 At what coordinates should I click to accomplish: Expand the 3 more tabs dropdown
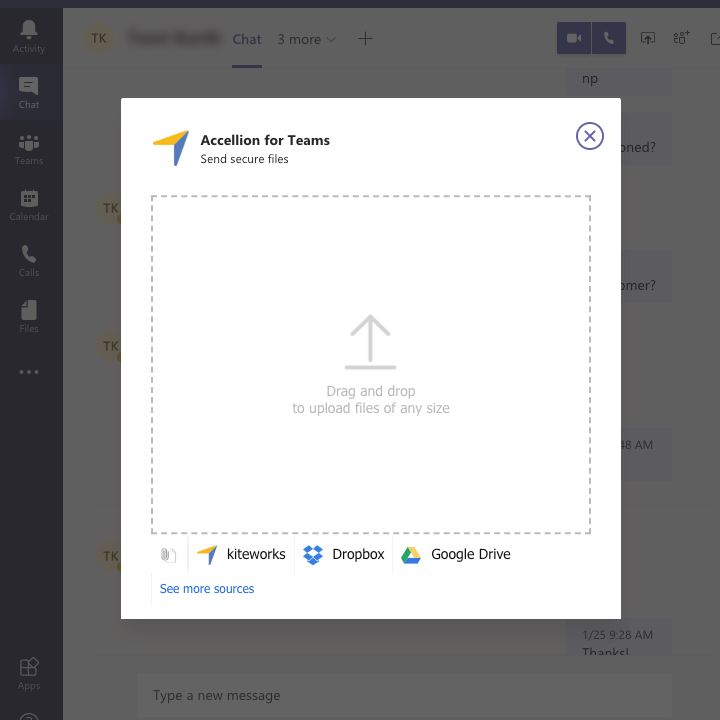[306, 39]
